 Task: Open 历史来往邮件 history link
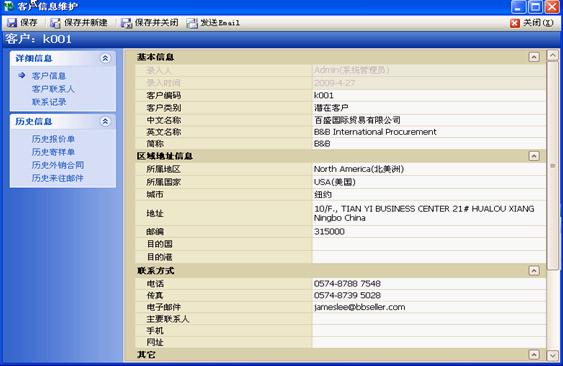pos(57,178)
